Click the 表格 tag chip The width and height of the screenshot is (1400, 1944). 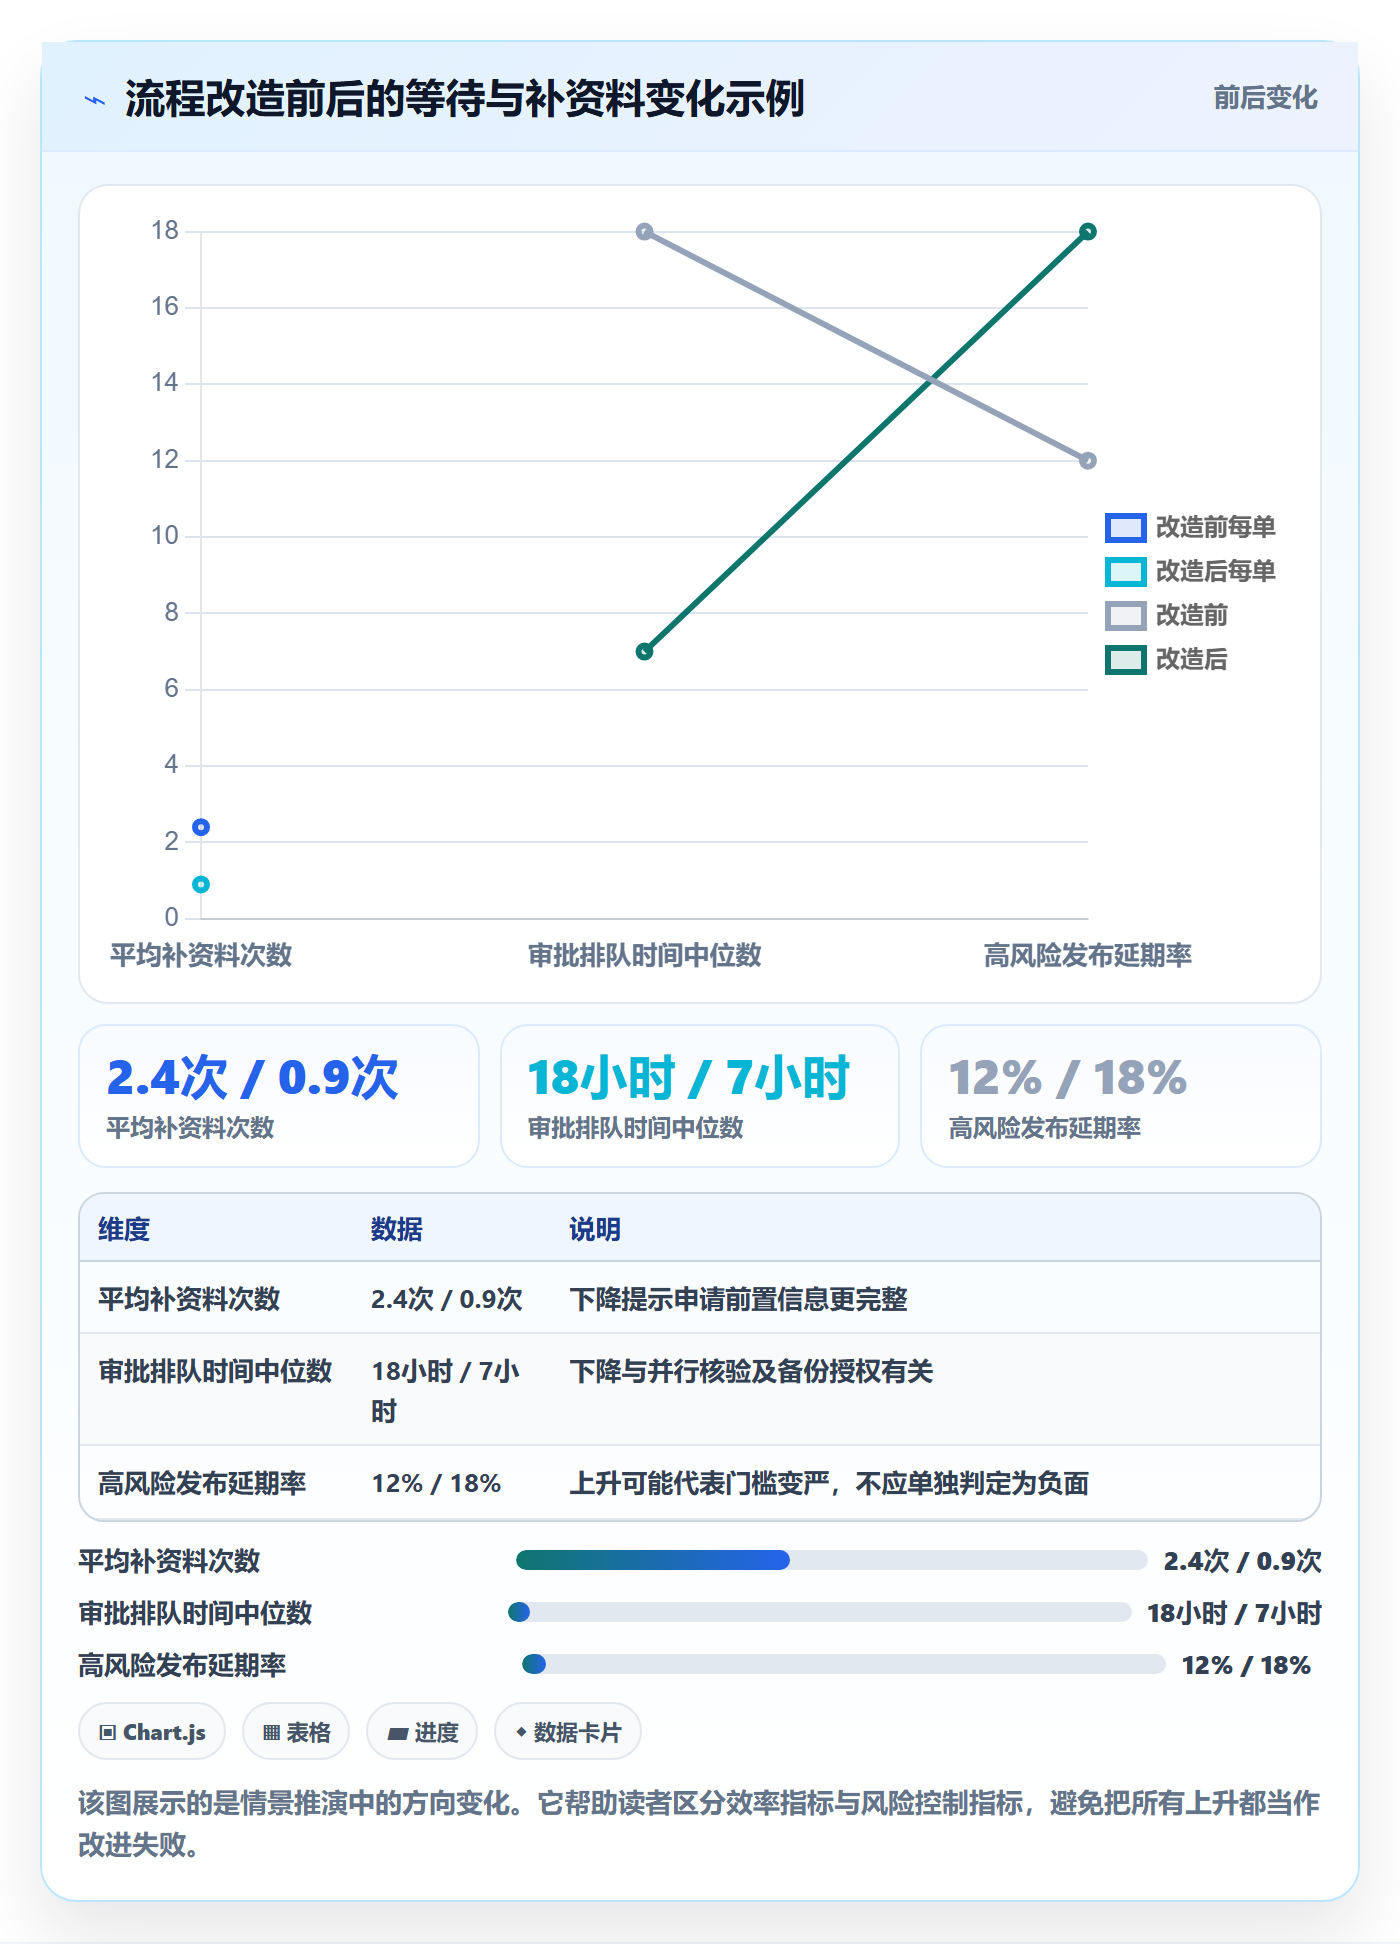click(296, 1731)
